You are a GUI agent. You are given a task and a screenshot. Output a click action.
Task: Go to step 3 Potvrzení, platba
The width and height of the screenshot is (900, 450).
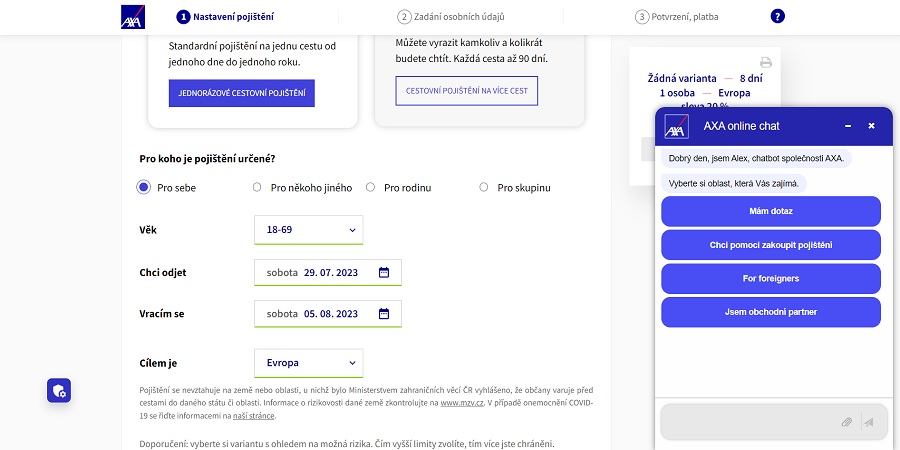677,17
